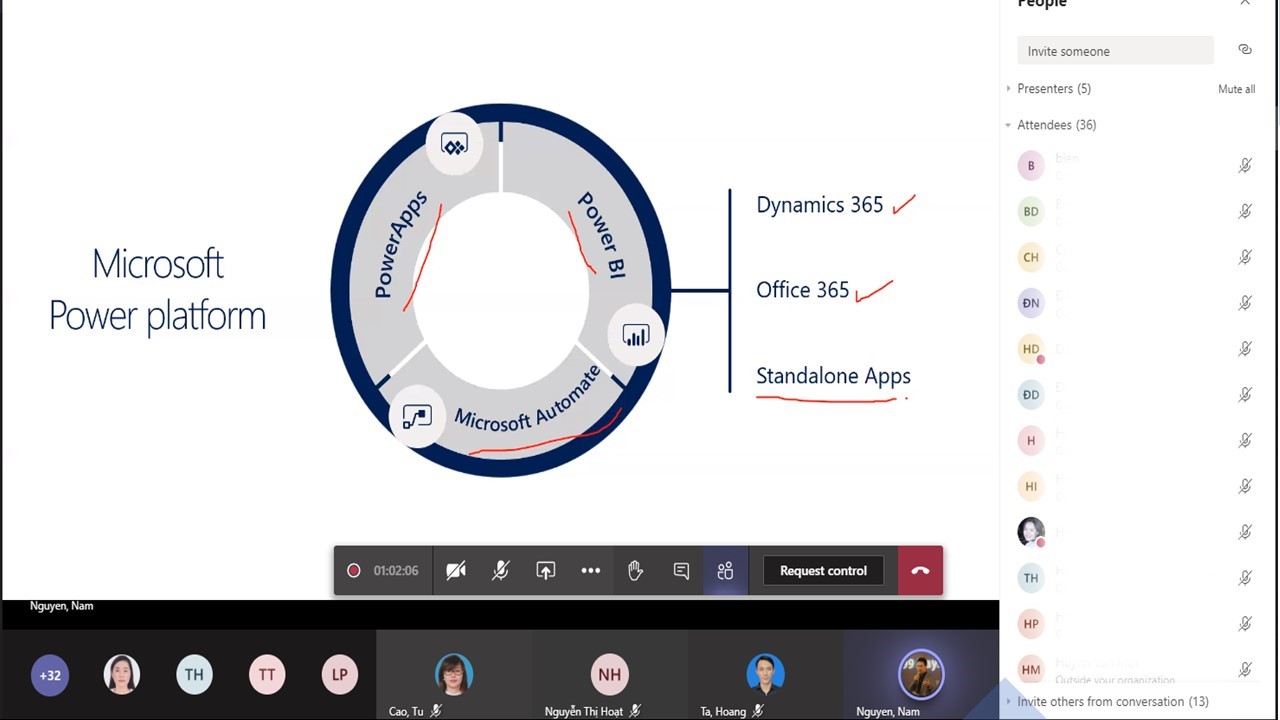Select attendee with H avatar
Viewport: 1280px width, 720px height.
[x=1031, y=440]
